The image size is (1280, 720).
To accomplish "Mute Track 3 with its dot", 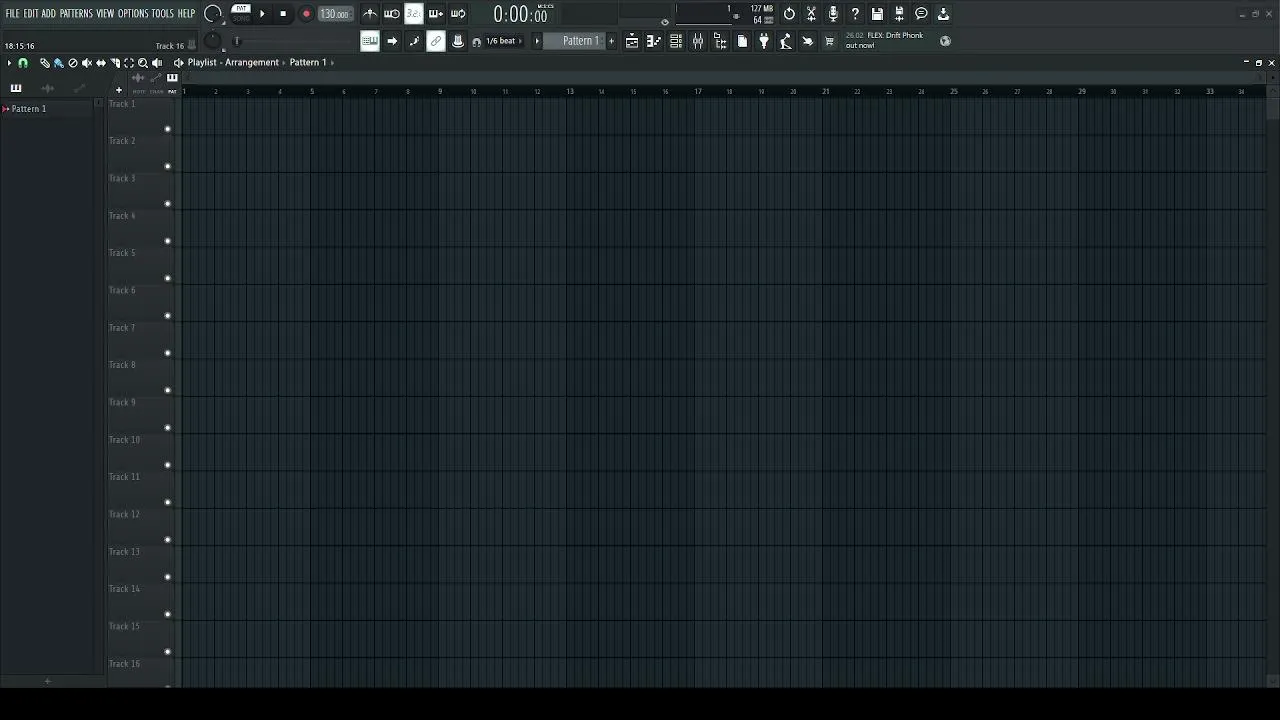I will [x=168, y=203].
